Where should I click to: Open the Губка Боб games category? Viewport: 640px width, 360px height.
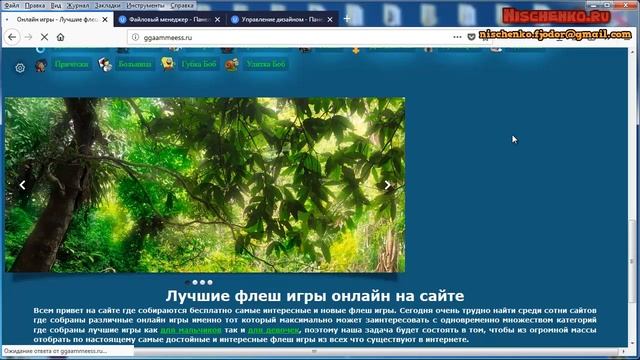coord(199,64)
